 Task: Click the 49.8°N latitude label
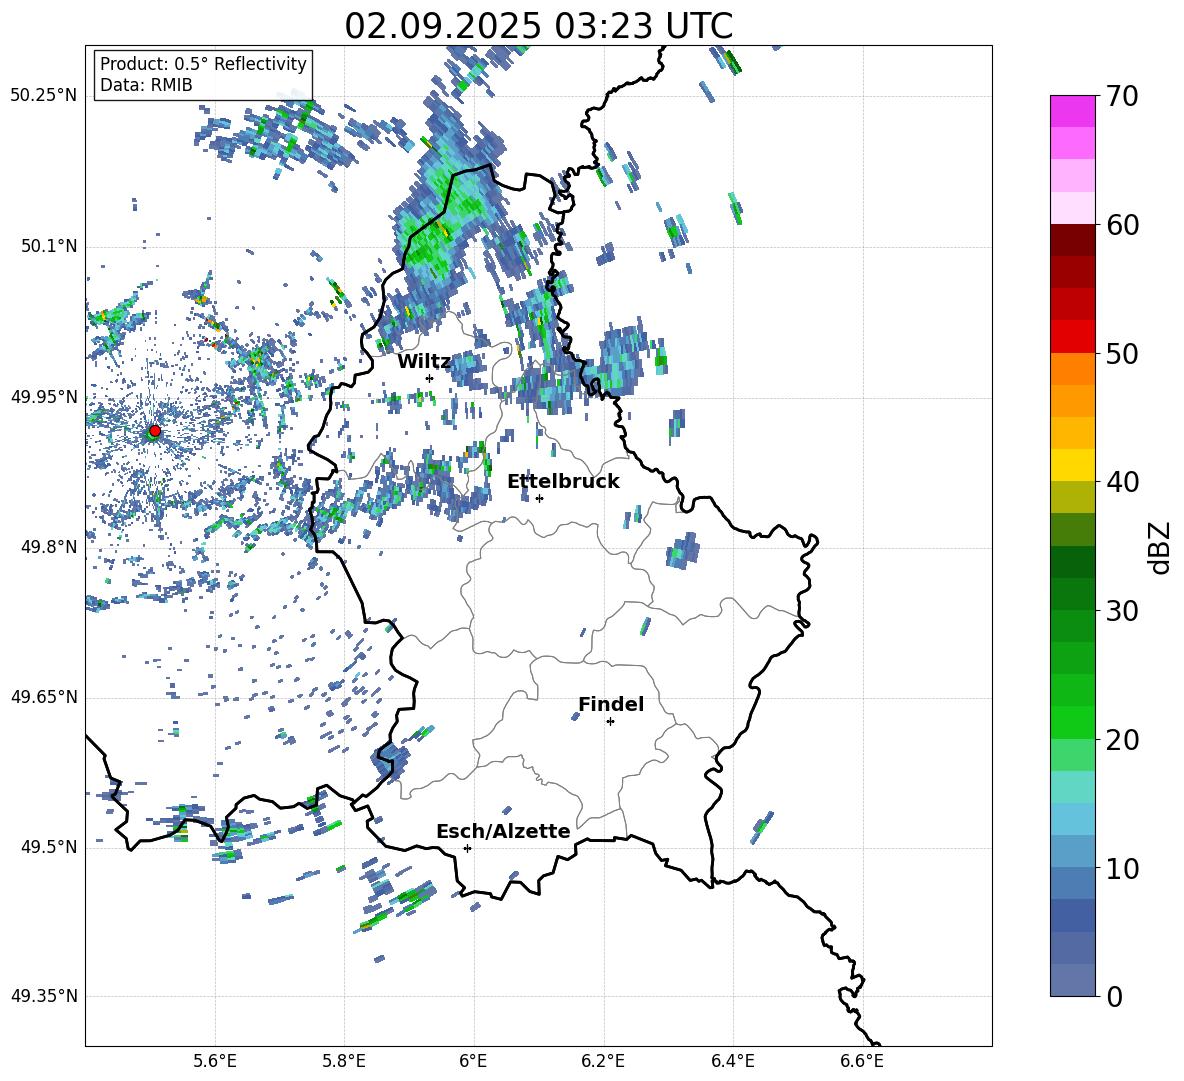pos(48,547)
